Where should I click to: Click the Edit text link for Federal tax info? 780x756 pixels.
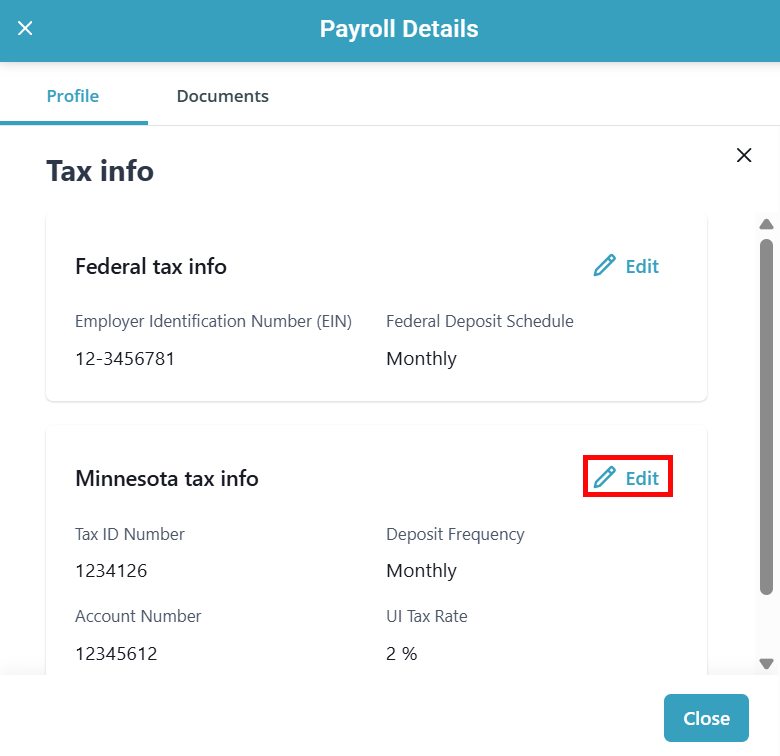click(x=642, y=266)
